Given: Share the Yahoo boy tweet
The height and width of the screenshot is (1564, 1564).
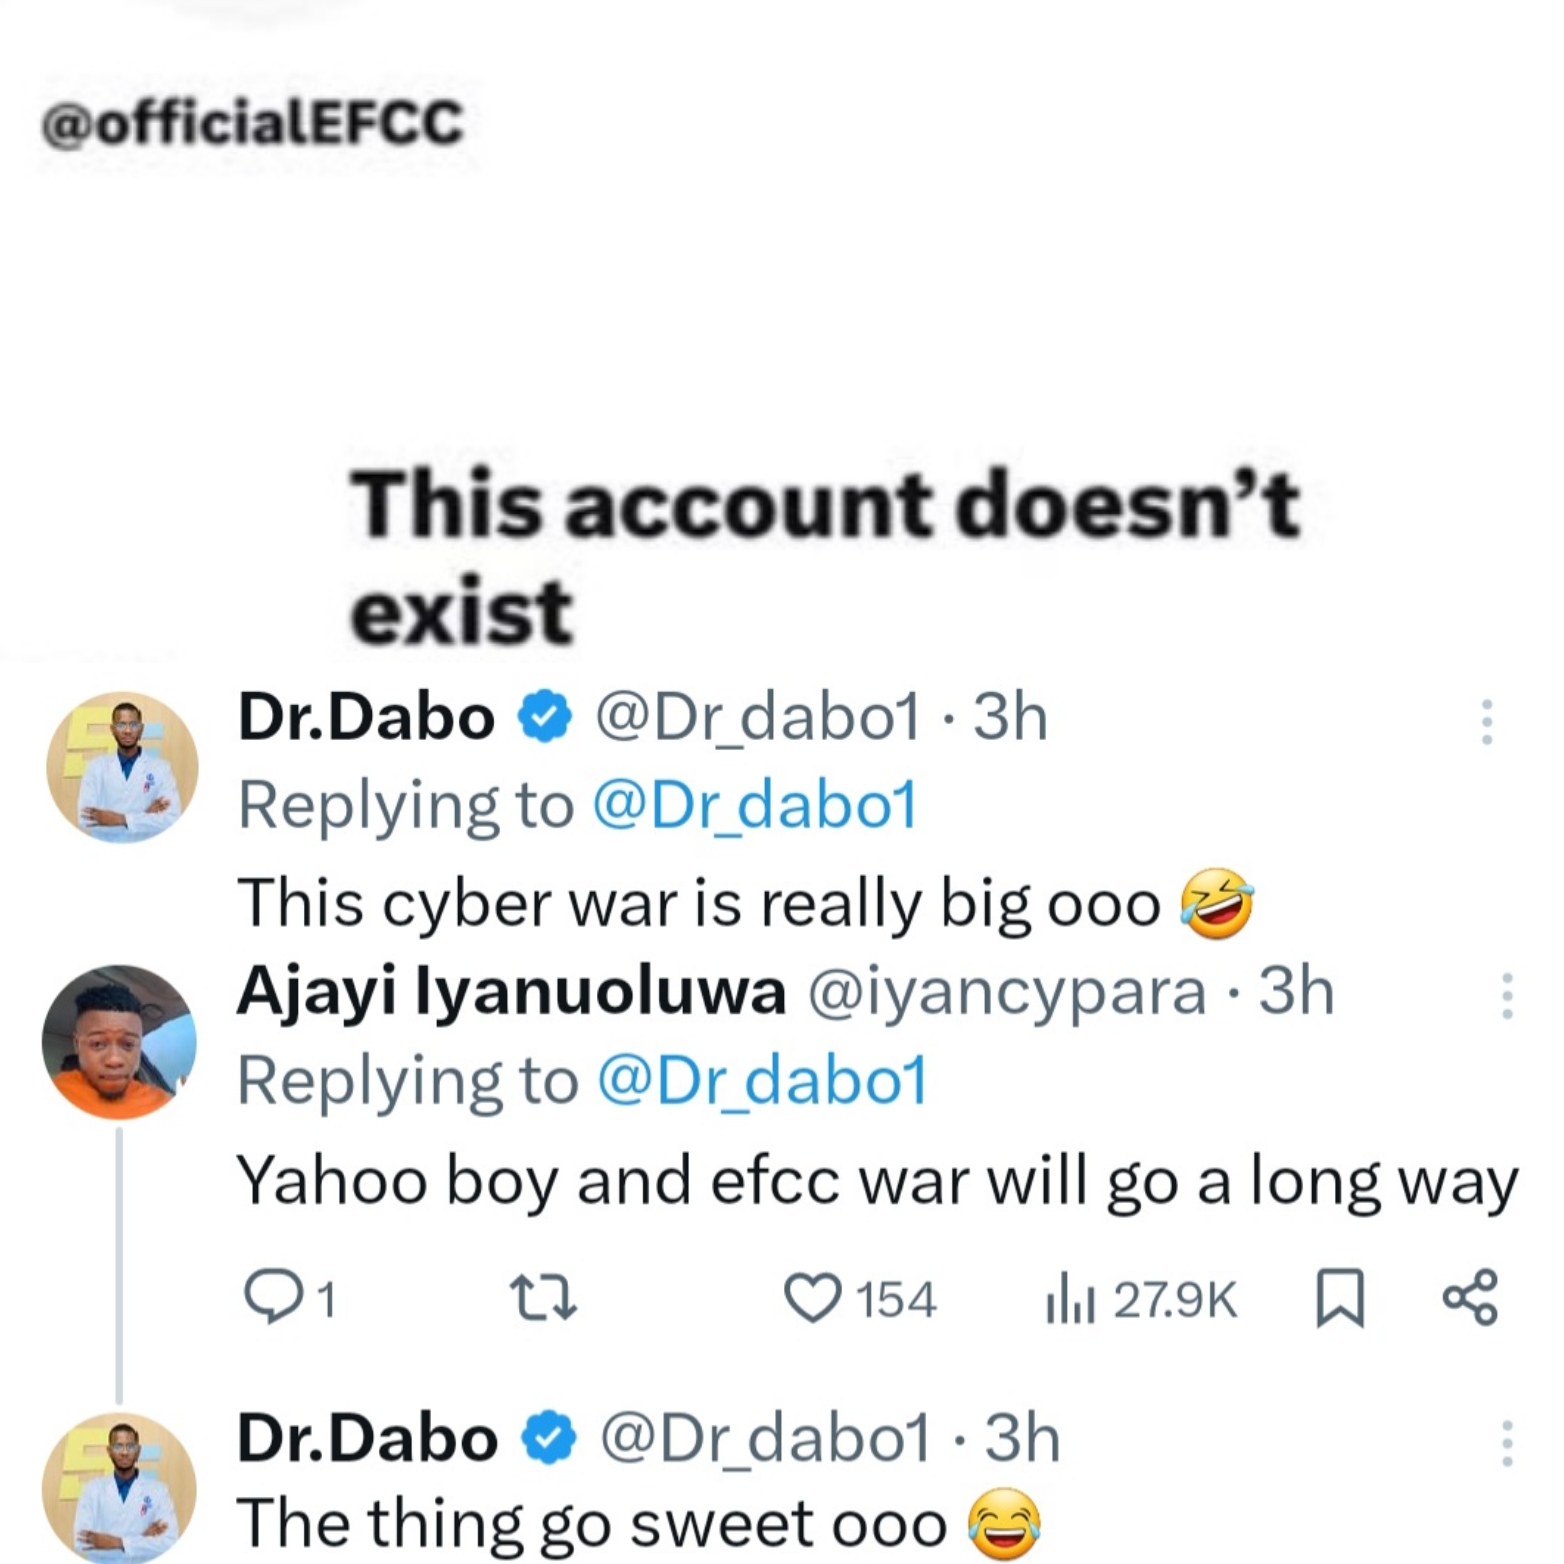Looking at the screenshot, I should tap(1470, 1298).
